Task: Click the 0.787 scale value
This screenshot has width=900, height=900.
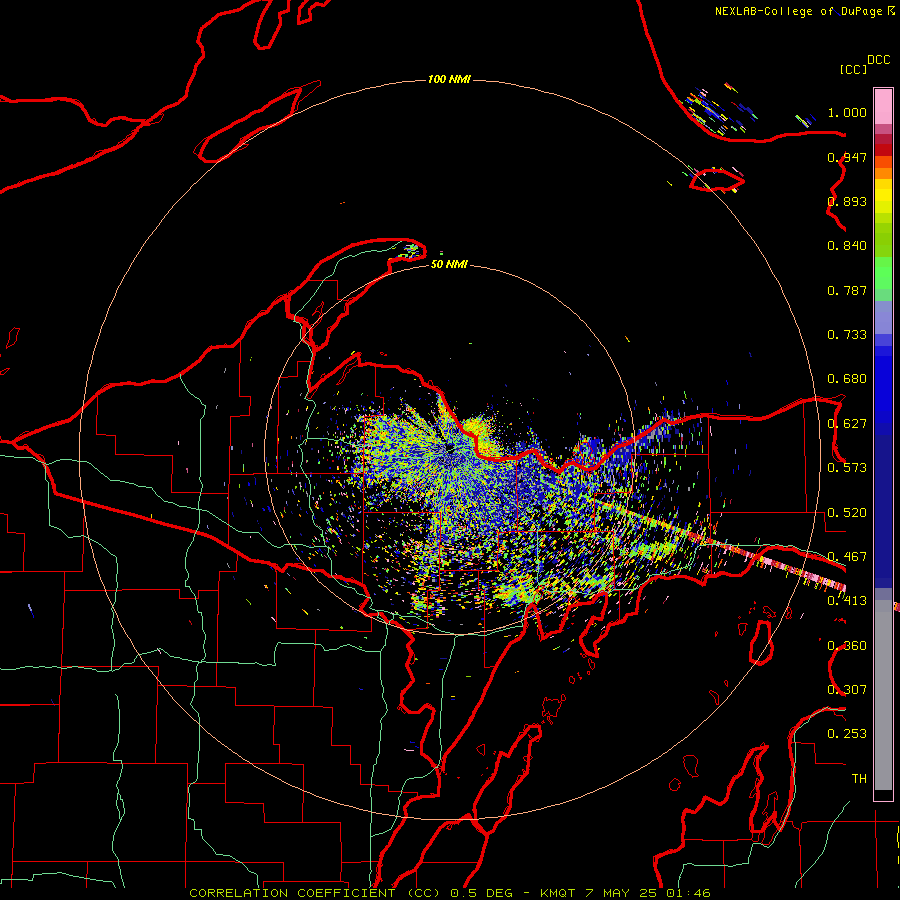Action: pos(847,290)
